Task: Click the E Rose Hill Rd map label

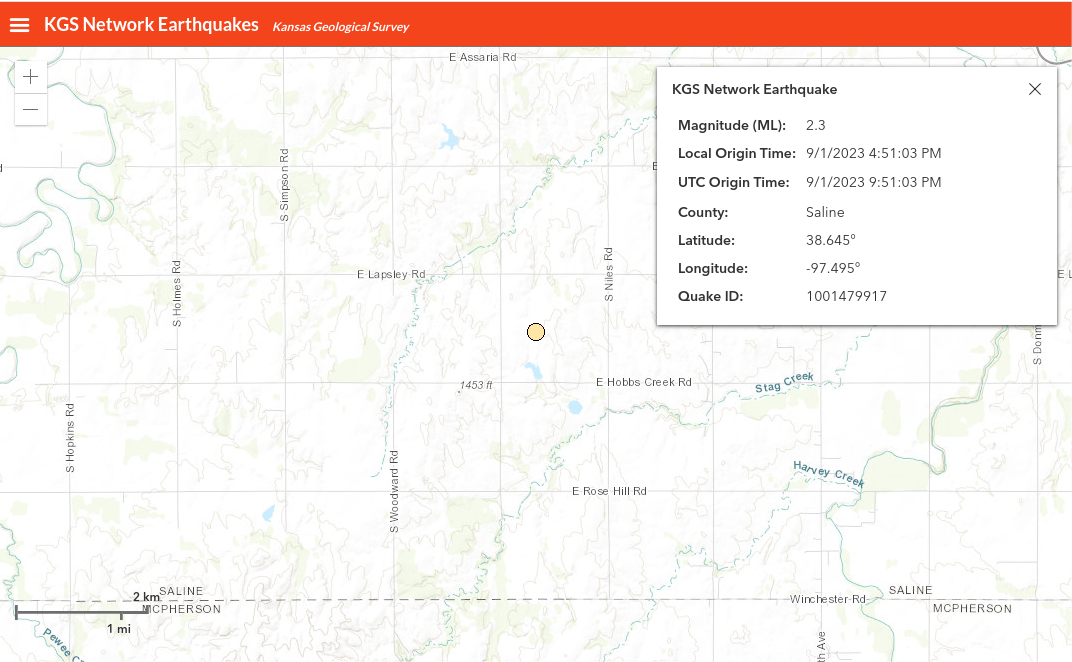Action: click(x=609, y=491)
